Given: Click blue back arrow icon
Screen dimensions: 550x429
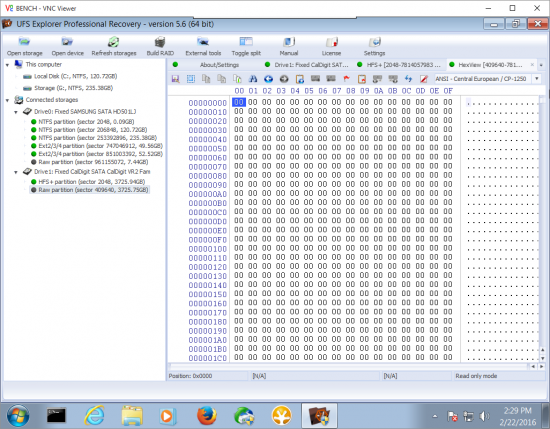Looking at the screenshot, I should 268,79.
